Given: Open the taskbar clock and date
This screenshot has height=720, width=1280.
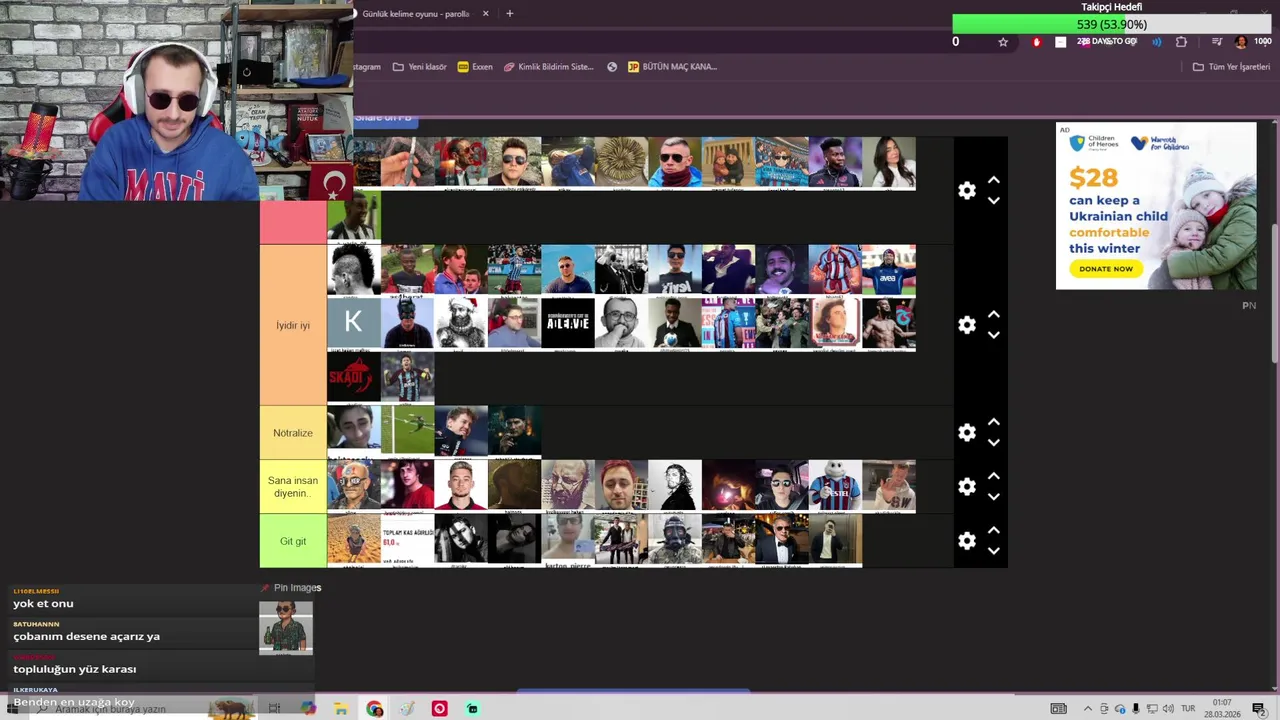Looking at the screenshot, I should tap(1222, 709).
